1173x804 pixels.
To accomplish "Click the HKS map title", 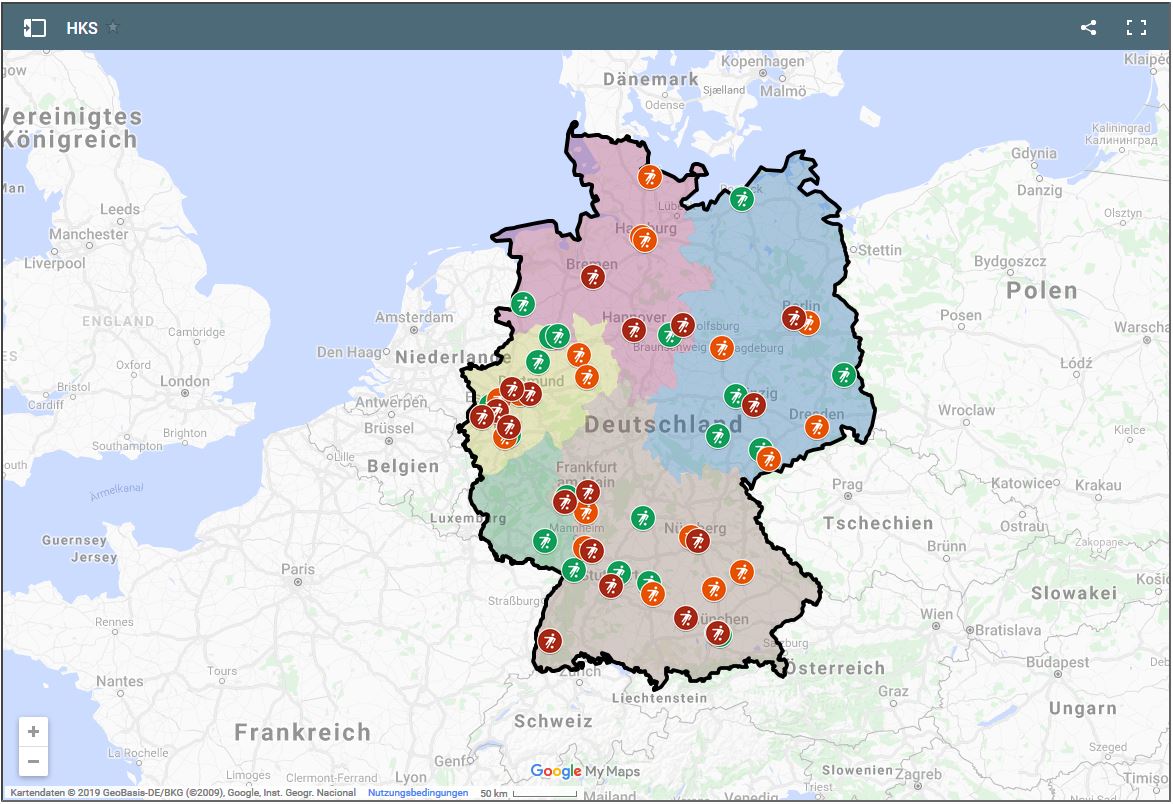I will [82, 28].
